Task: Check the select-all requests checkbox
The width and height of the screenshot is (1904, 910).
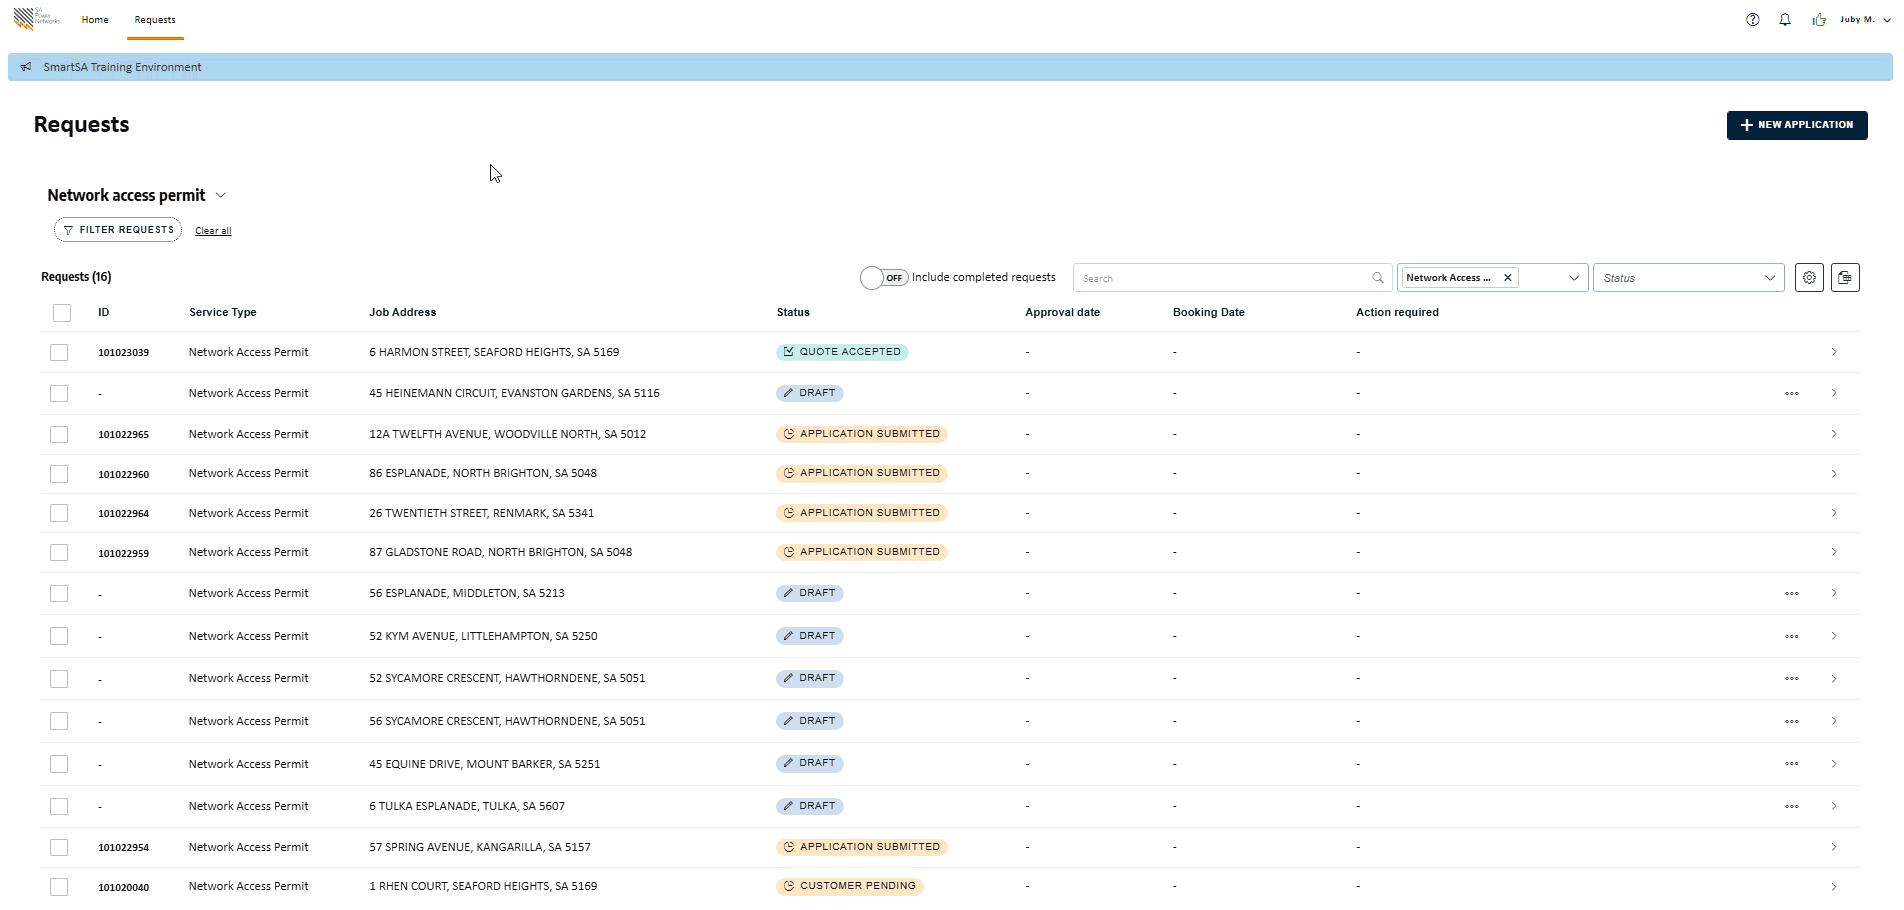Action: tap(61, 312)
